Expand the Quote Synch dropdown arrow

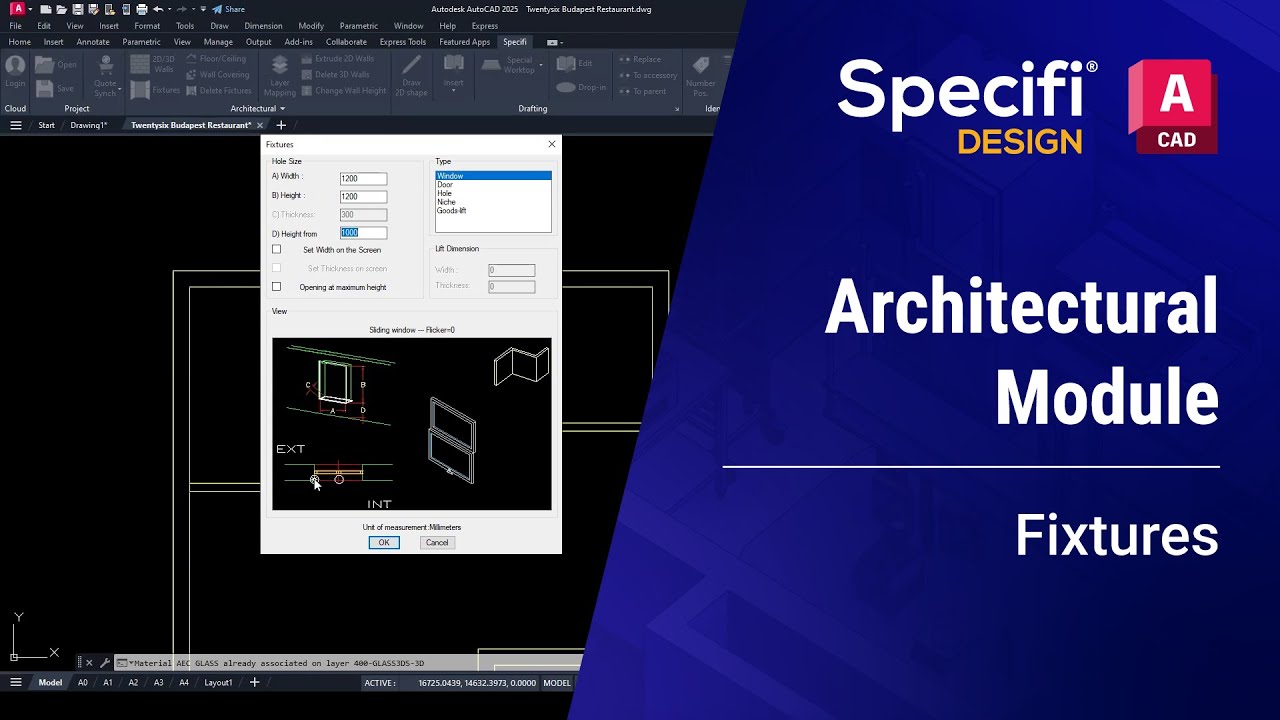[x=120, y=90]
